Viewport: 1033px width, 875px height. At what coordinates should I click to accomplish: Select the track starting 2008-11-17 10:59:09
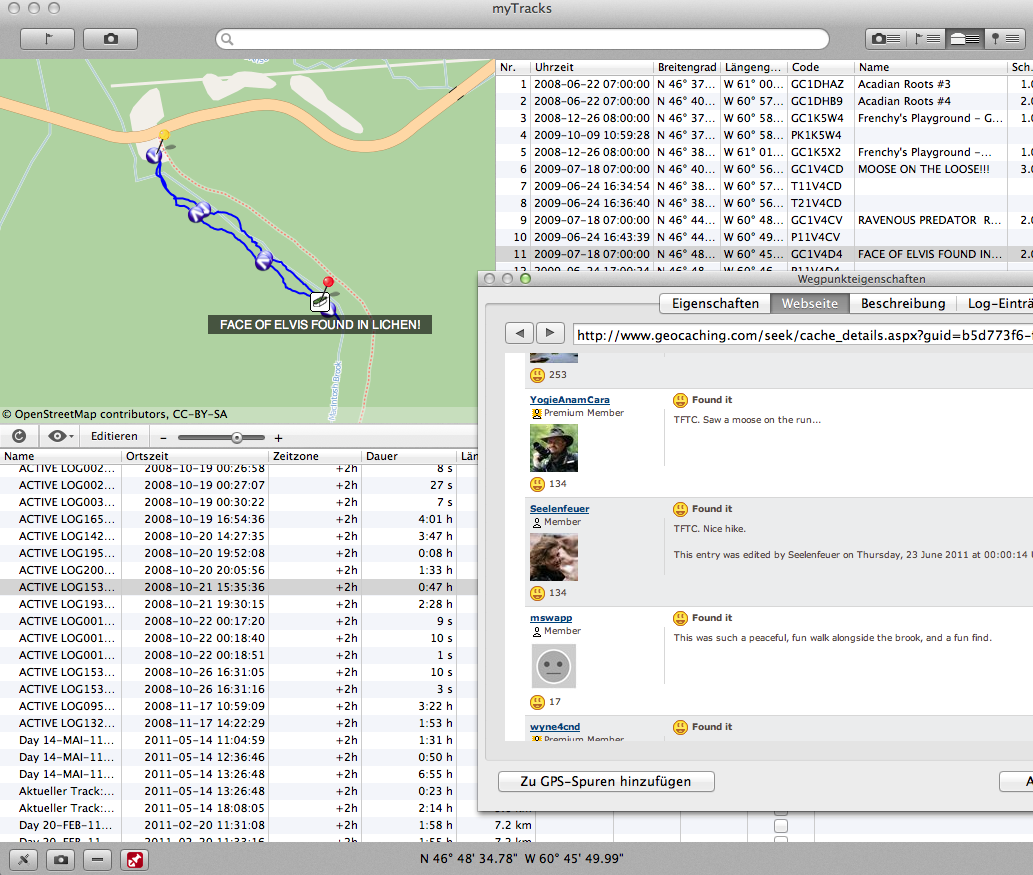click(238, 706)
